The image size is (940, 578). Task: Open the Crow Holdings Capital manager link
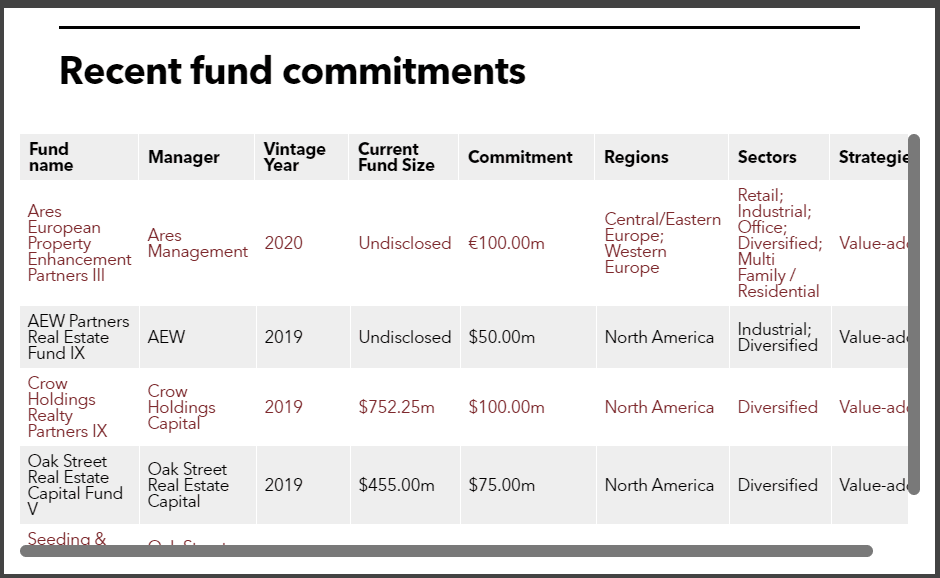181,407
